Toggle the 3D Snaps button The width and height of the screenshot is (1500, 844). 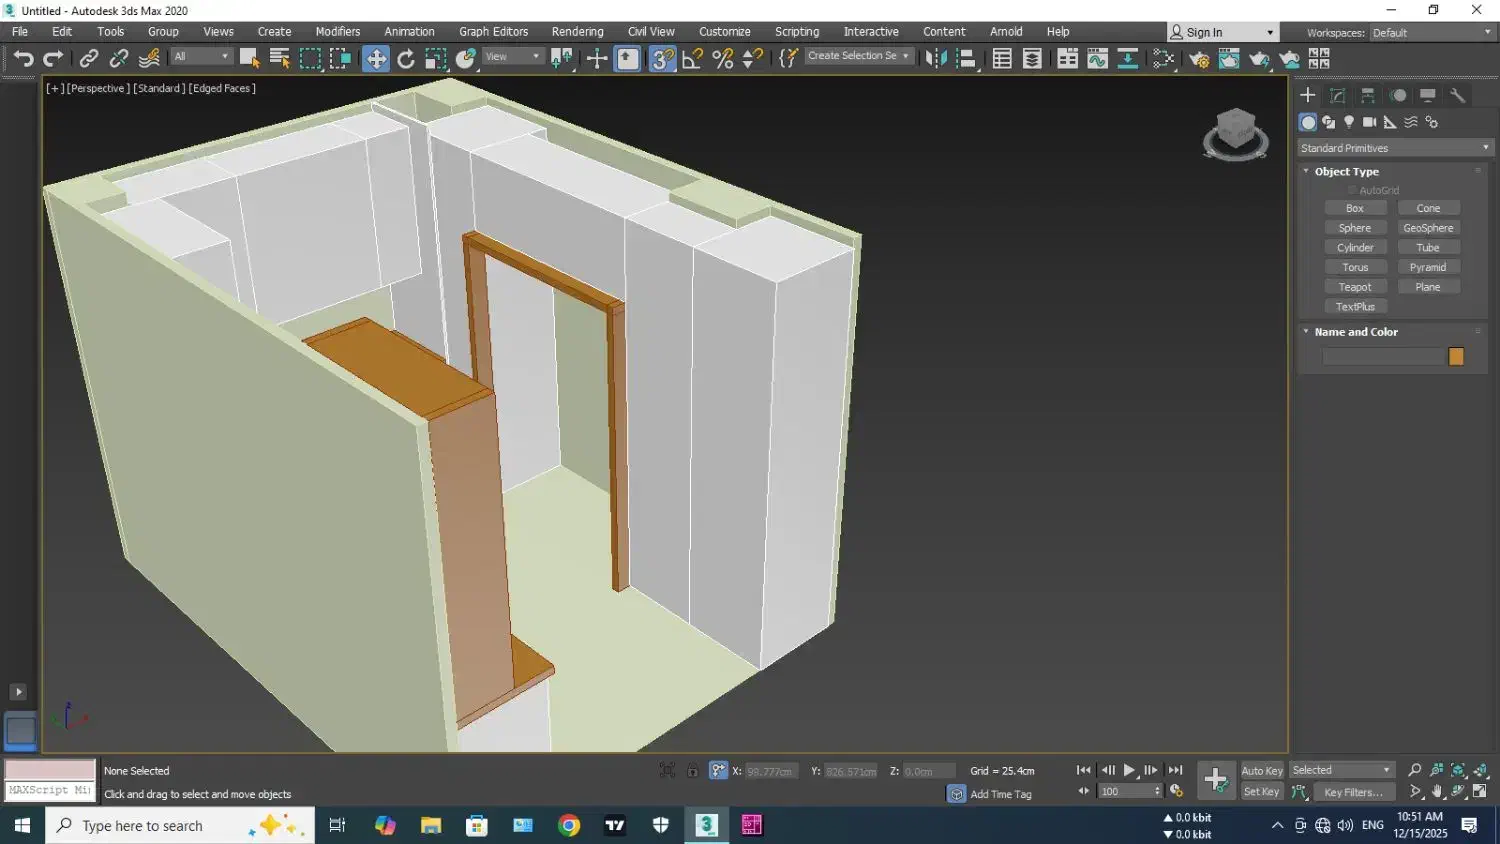click(663, 59)
